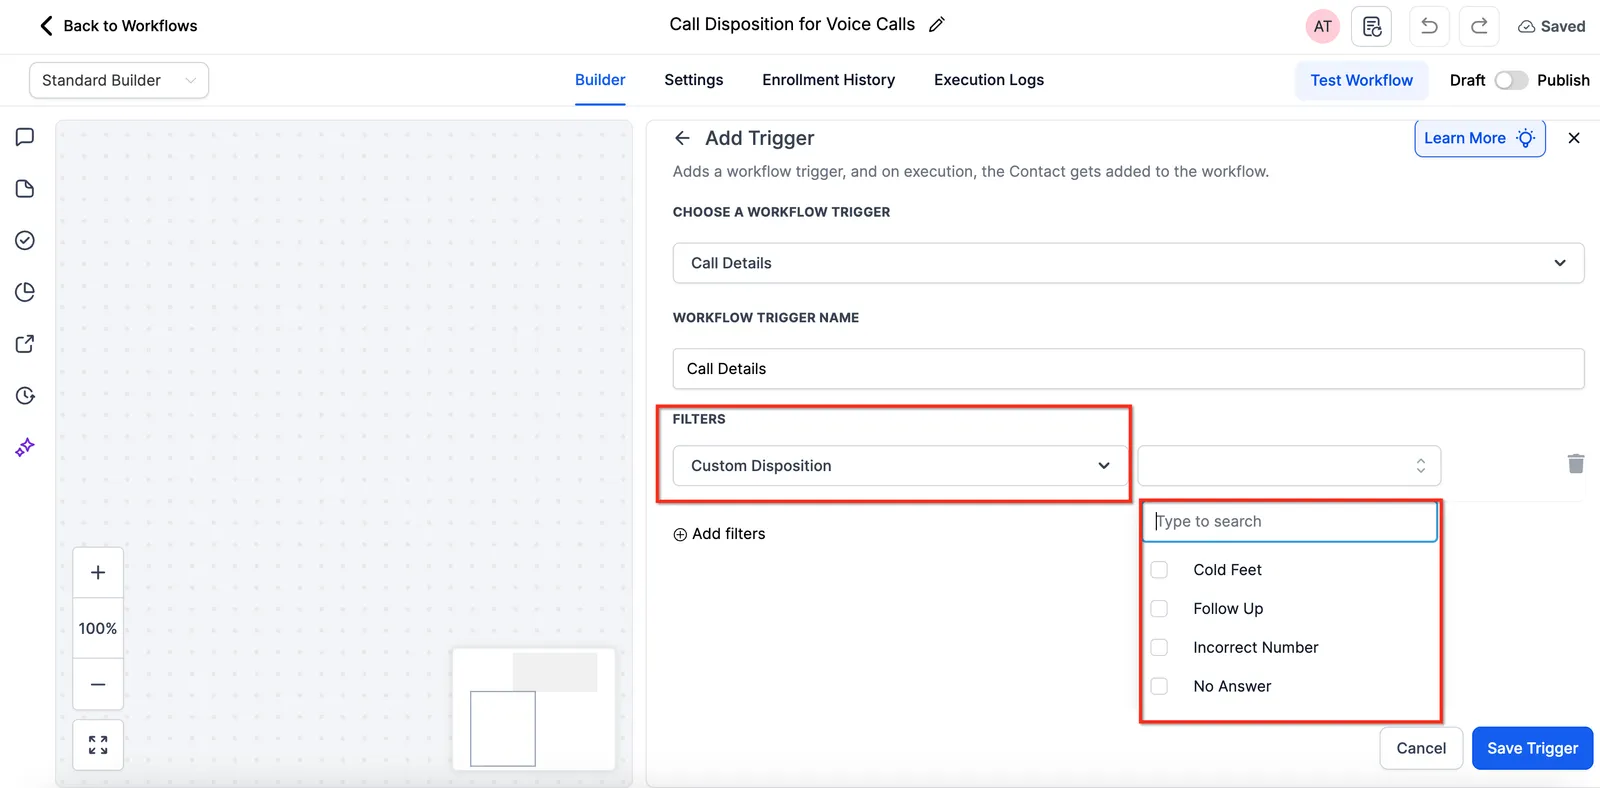
Task: Click the Cancel button
Action: pyautogui.click(x=1421, y=748)
